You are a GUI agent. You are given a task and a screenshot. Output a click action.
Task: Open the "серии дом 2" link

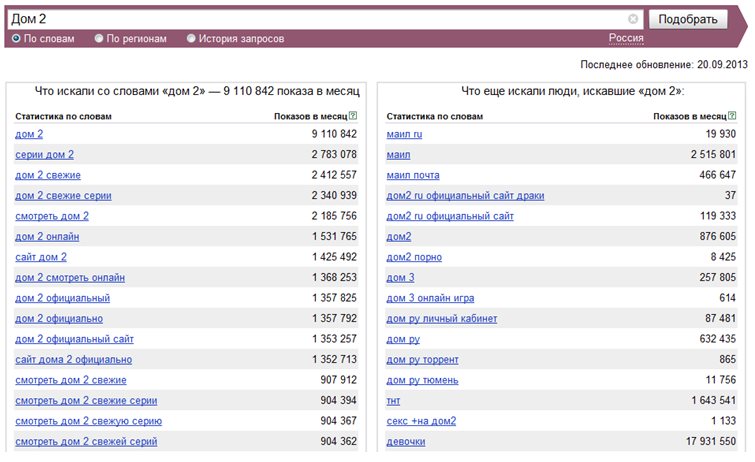coord(44,155)
